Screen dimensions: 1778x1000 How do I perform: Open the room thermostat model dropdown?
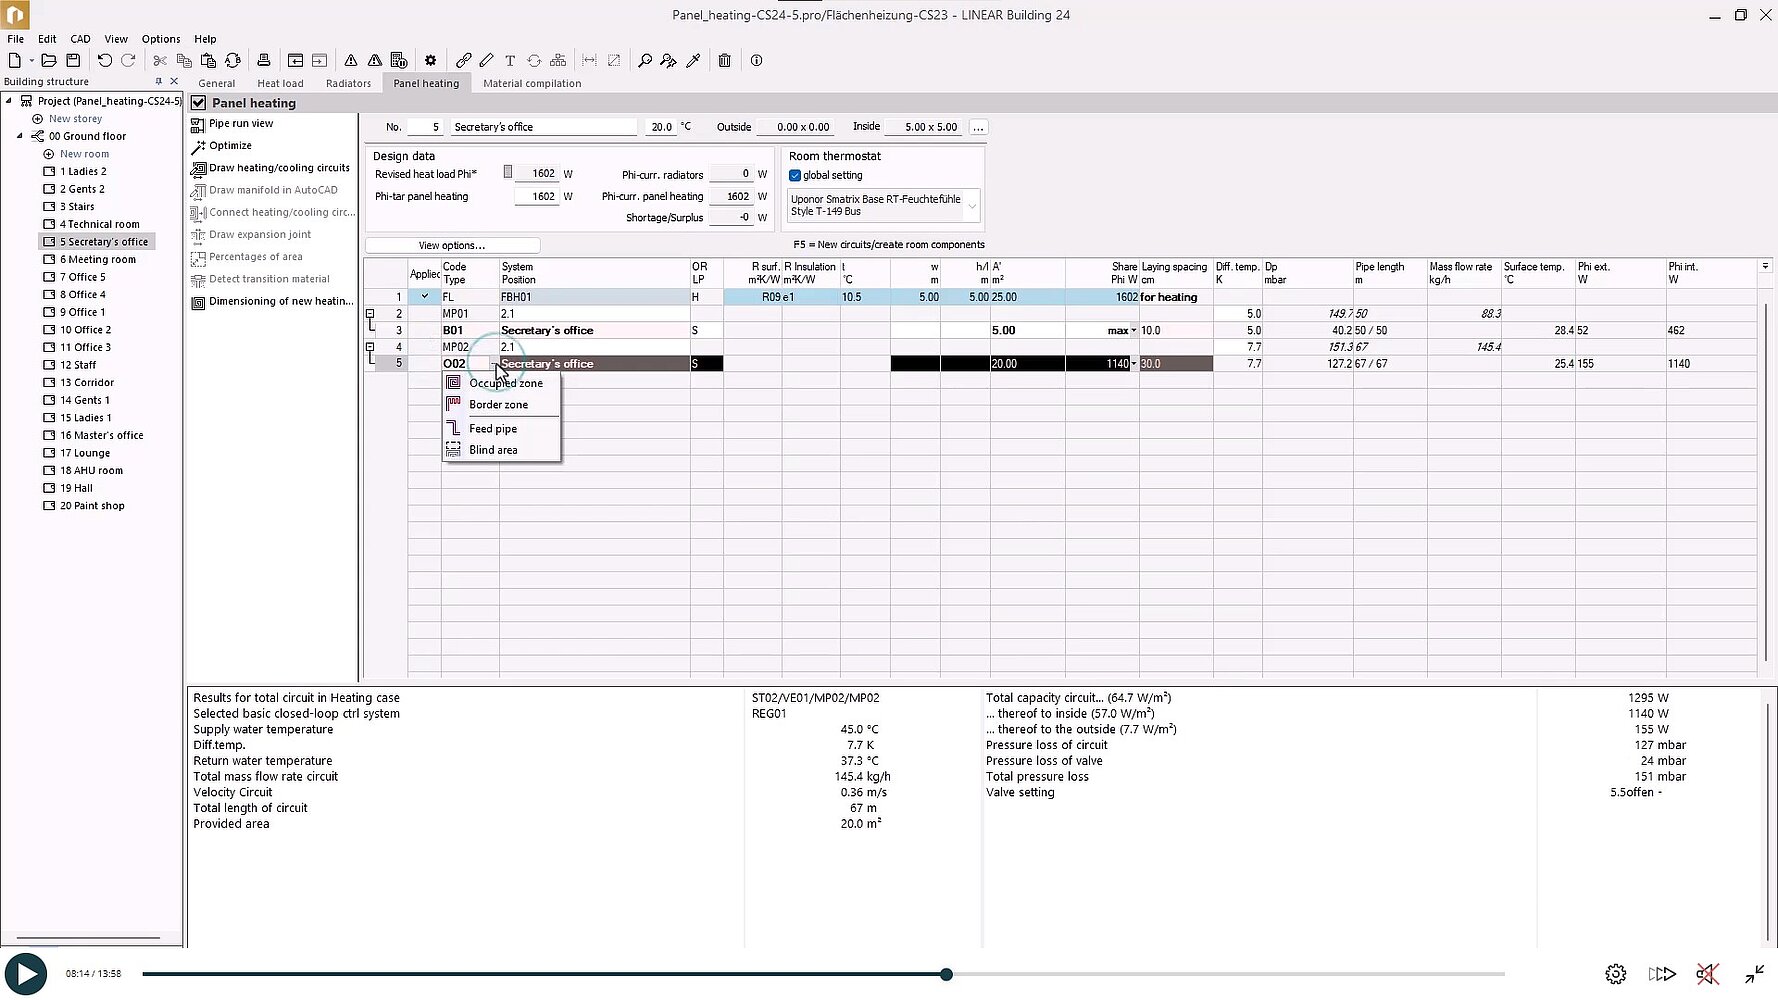tap(971, 206)
